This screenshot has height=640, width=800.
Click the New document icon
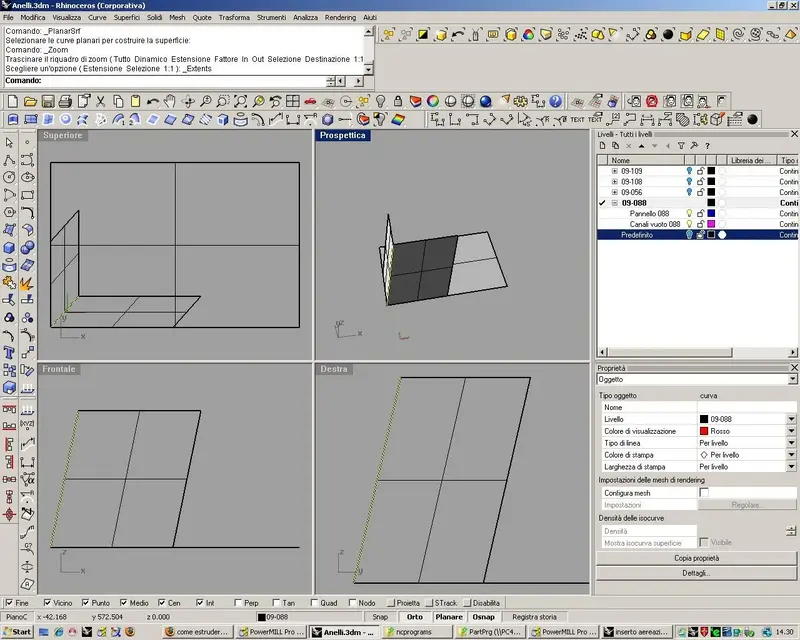pyautogui.click(x=12, y=101)
